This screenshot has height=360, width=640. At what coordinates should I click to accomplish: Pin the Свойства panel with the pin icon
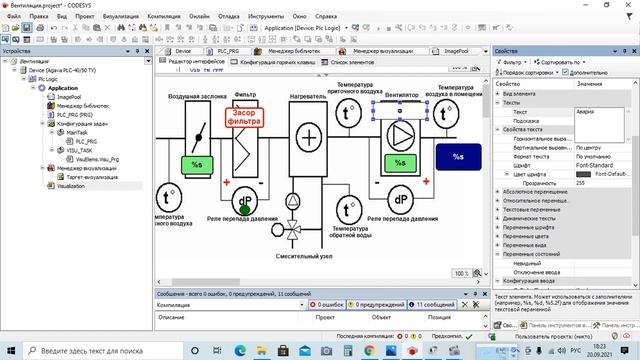coord(624,51)
